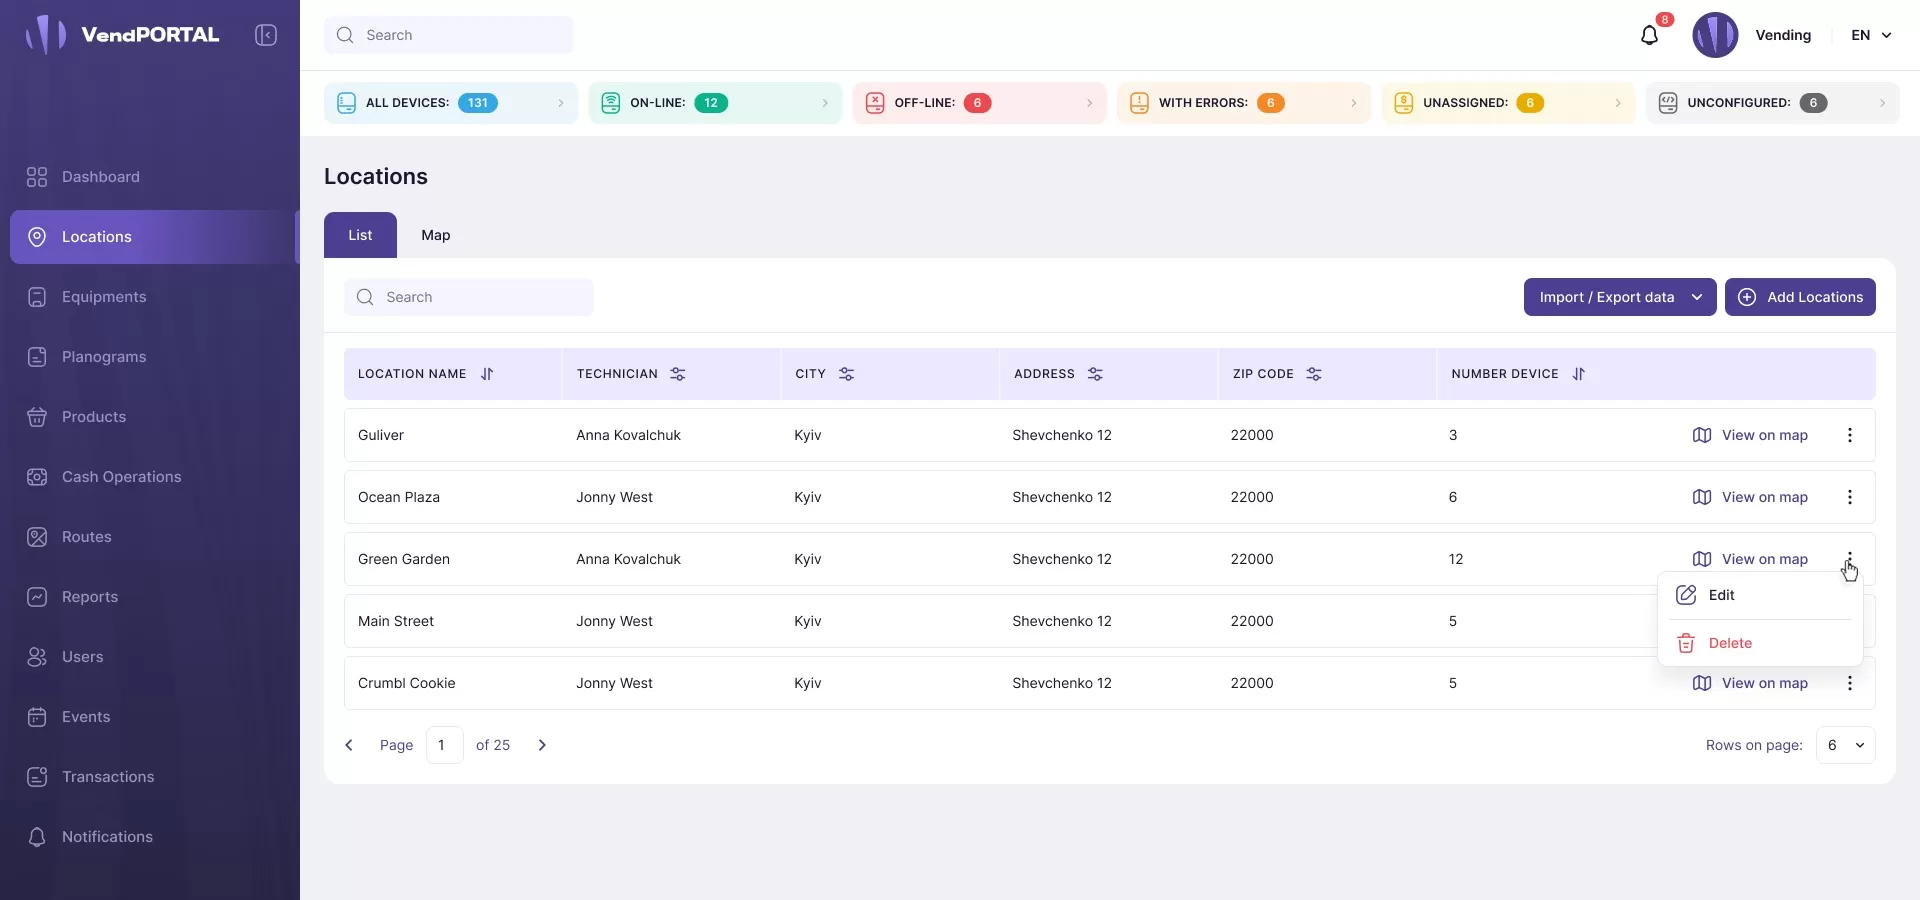
Task: Click the Vending profile avatar
Action: [x=1714, y=35]
